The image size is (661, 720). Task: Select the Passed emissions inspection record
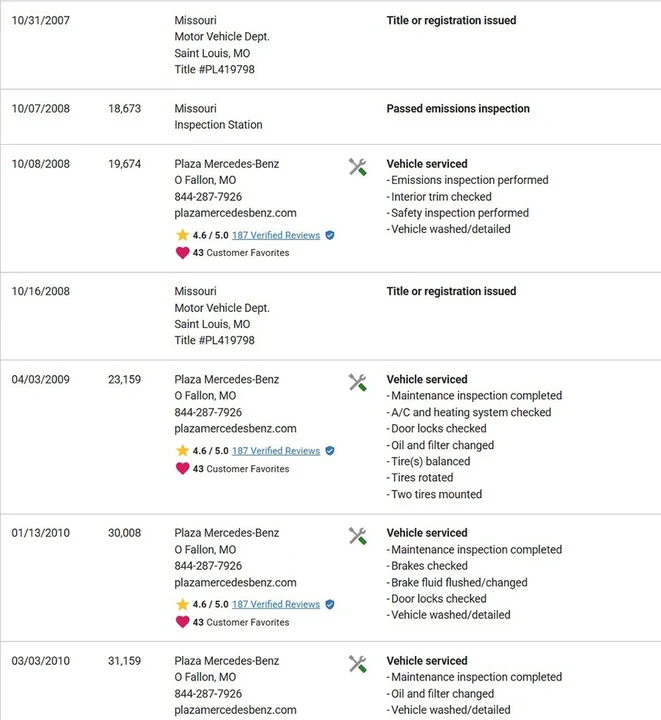coord(330,117)
